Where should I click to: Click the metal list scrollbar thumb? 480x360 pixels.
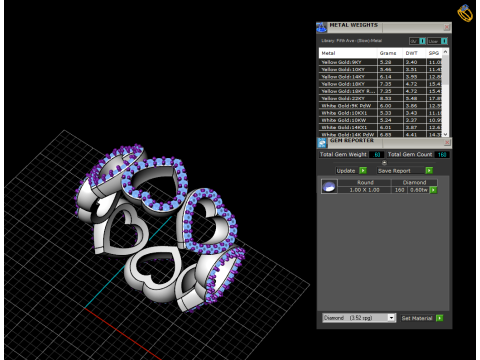[445, 70]
